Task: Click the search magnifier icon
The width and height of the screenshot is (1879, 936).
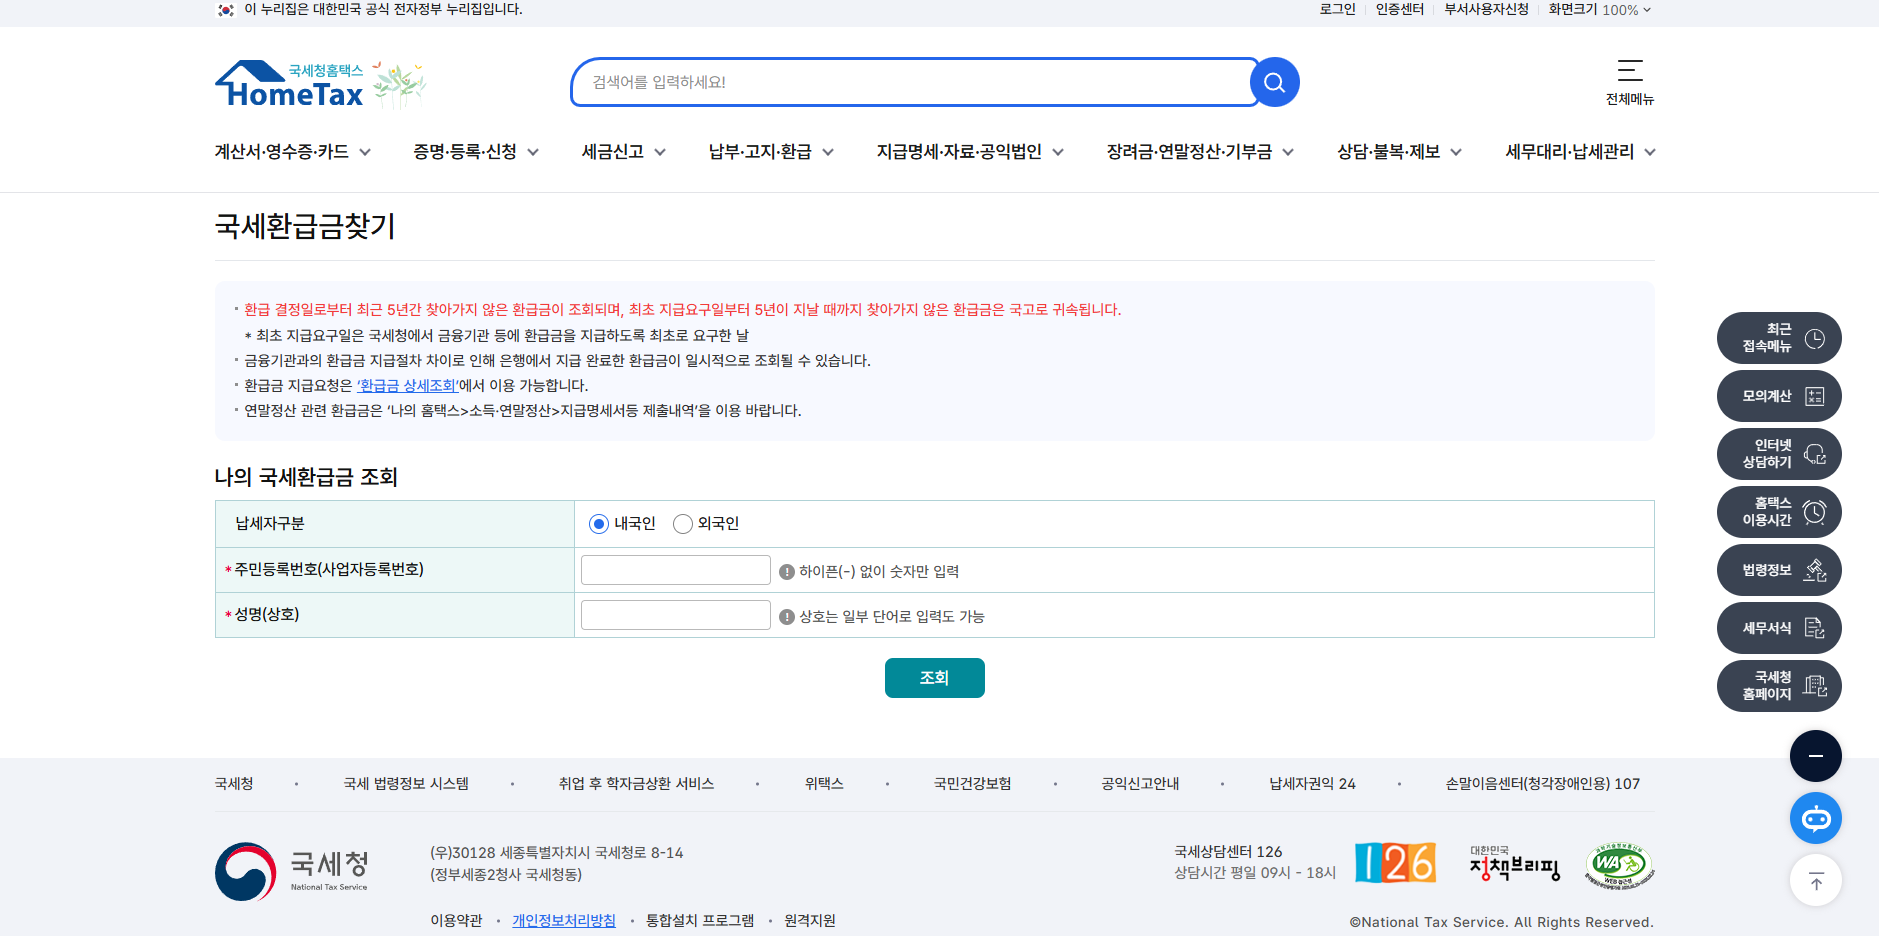Action: (1273, 82)
